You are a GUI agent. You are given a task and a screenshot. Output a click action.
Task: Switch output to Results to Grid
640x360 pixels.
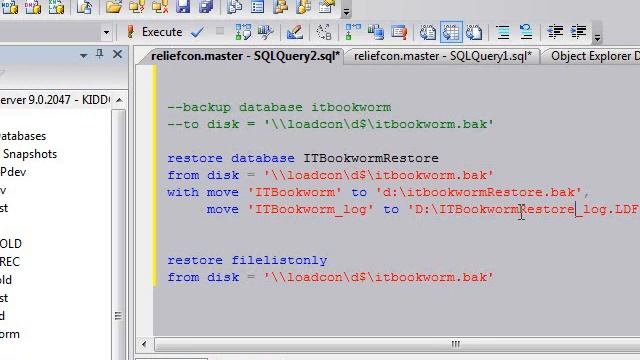tap(451, 32)
